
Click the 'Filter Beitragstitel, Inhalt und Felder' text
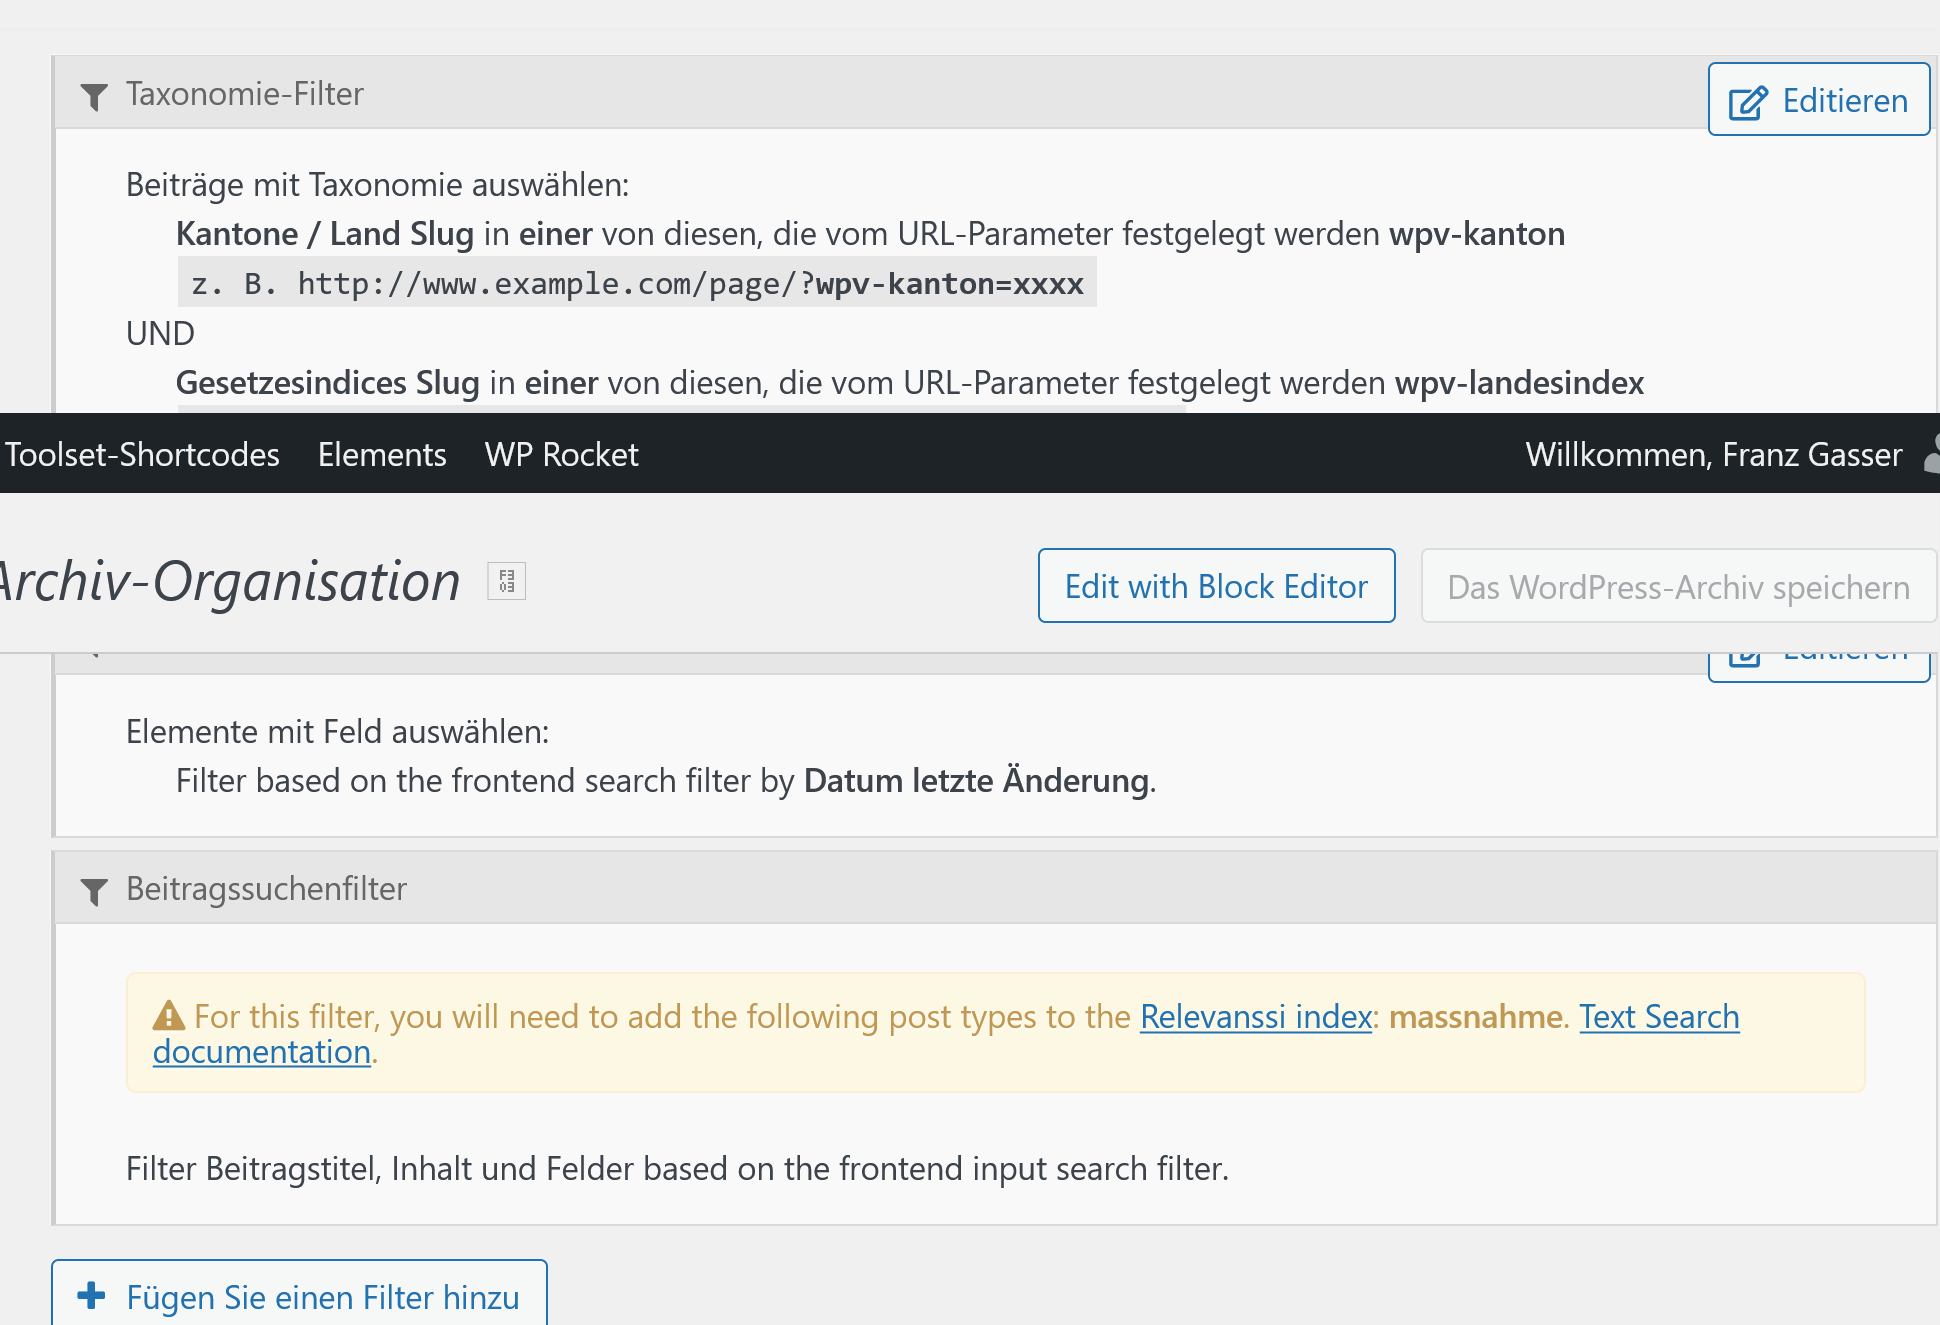[380, 1168]
